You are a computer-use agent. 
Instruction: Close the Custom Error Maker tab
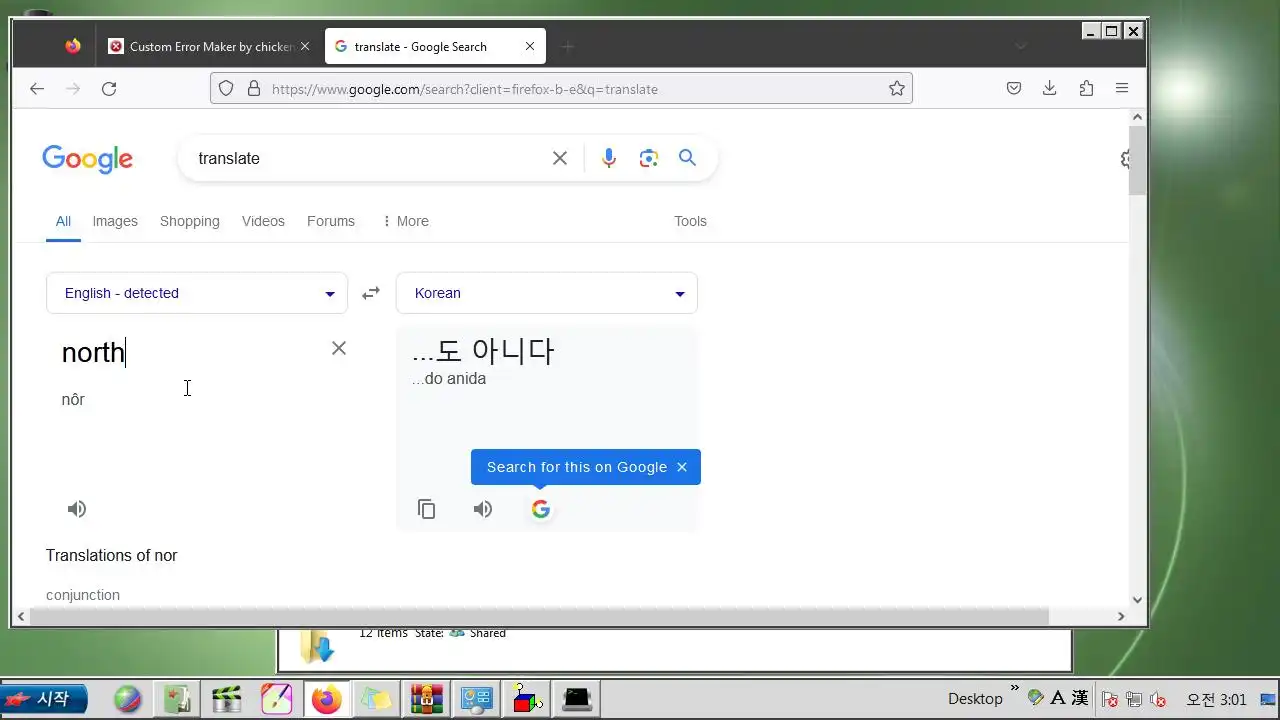(x=305, y=46)
